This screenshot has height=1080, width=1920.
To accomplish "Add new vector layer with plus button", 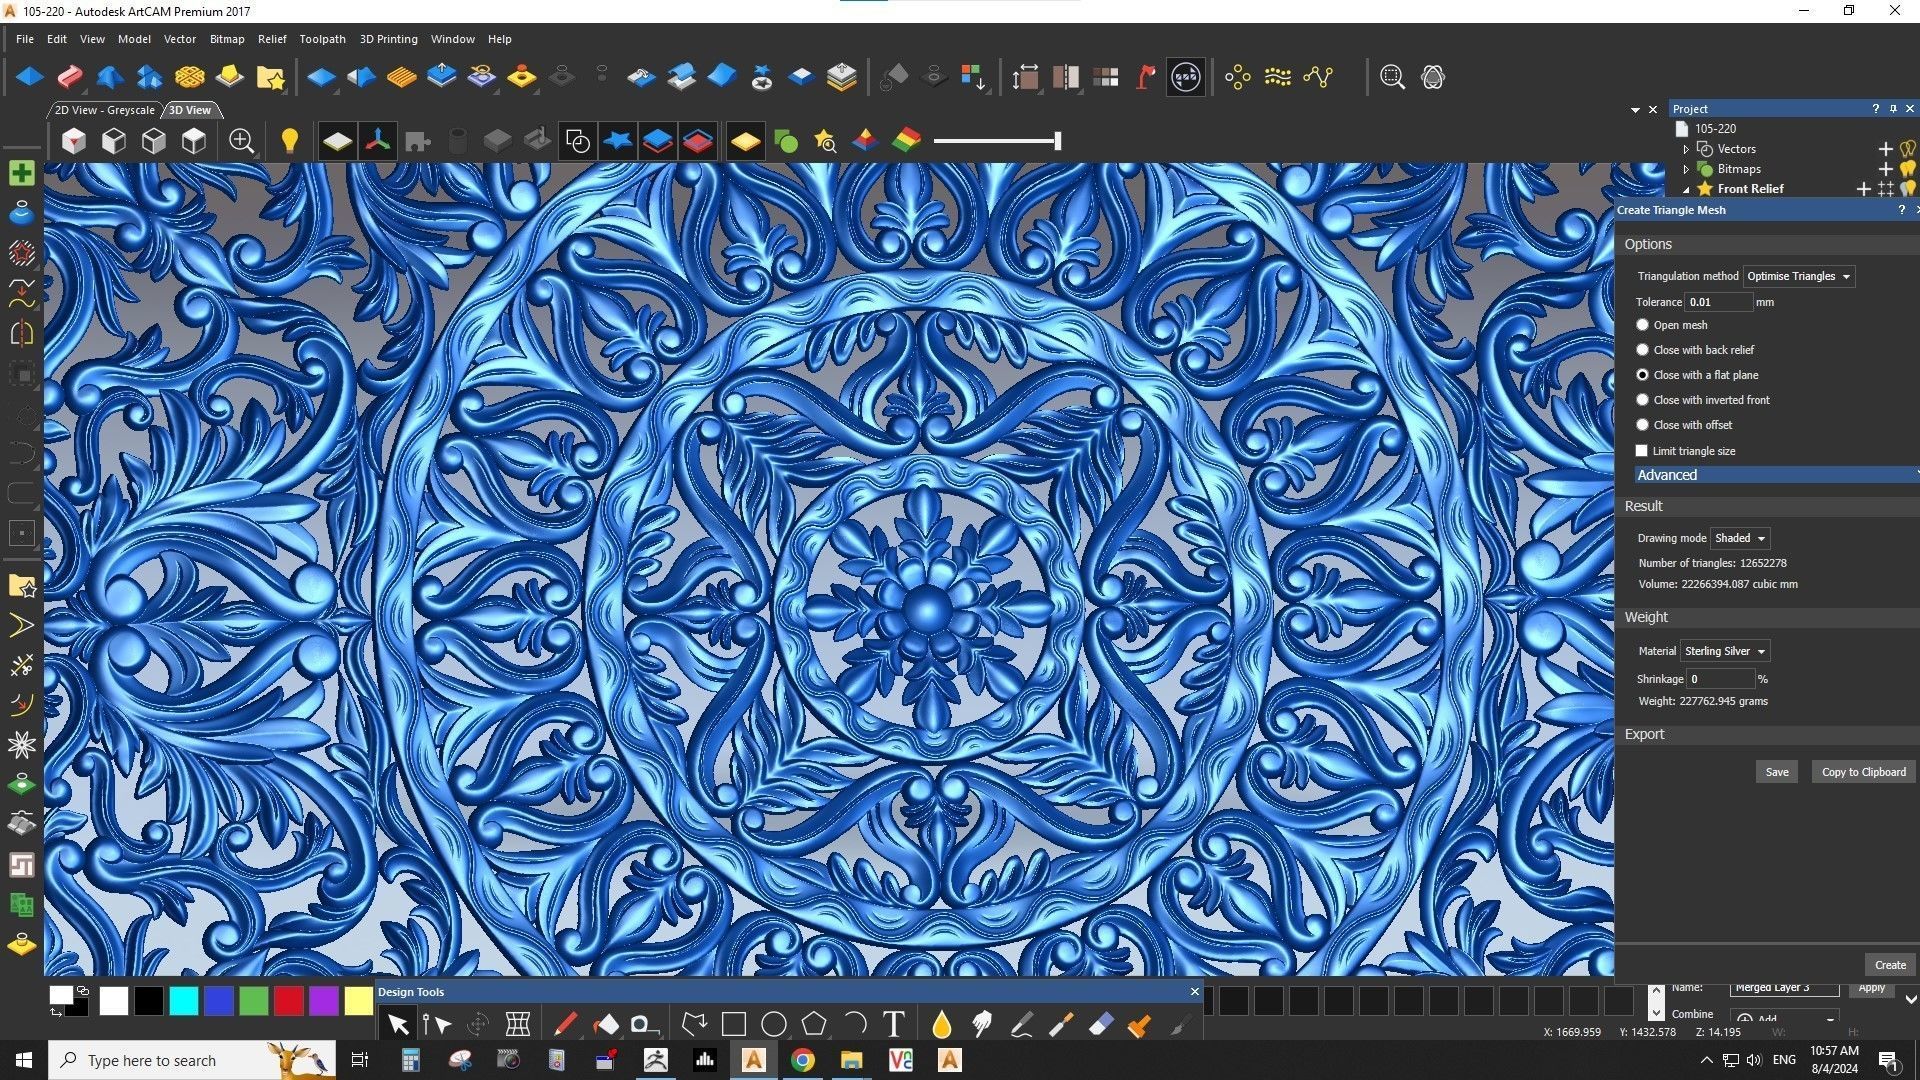I will click(x=1886, y=149).
